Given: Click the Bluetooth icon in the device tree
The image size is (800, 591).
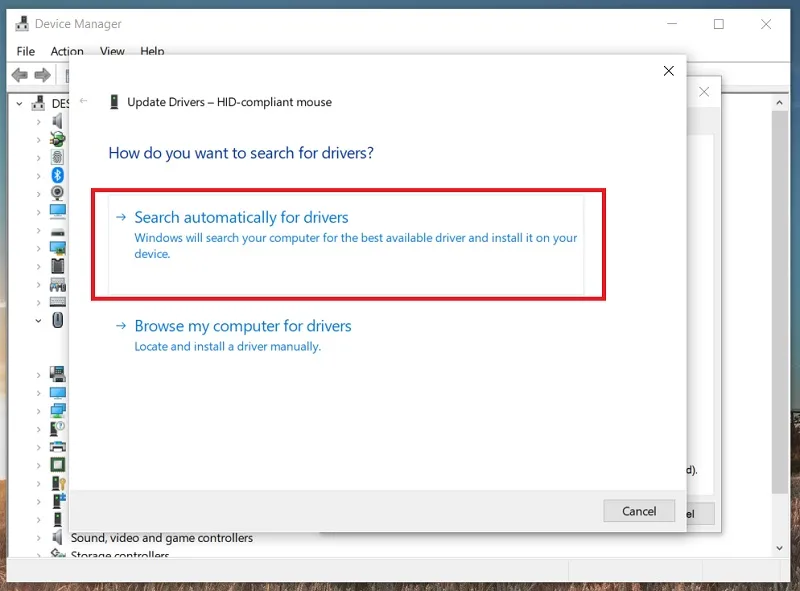Looking at the screenshot, I should pos(57,175).
